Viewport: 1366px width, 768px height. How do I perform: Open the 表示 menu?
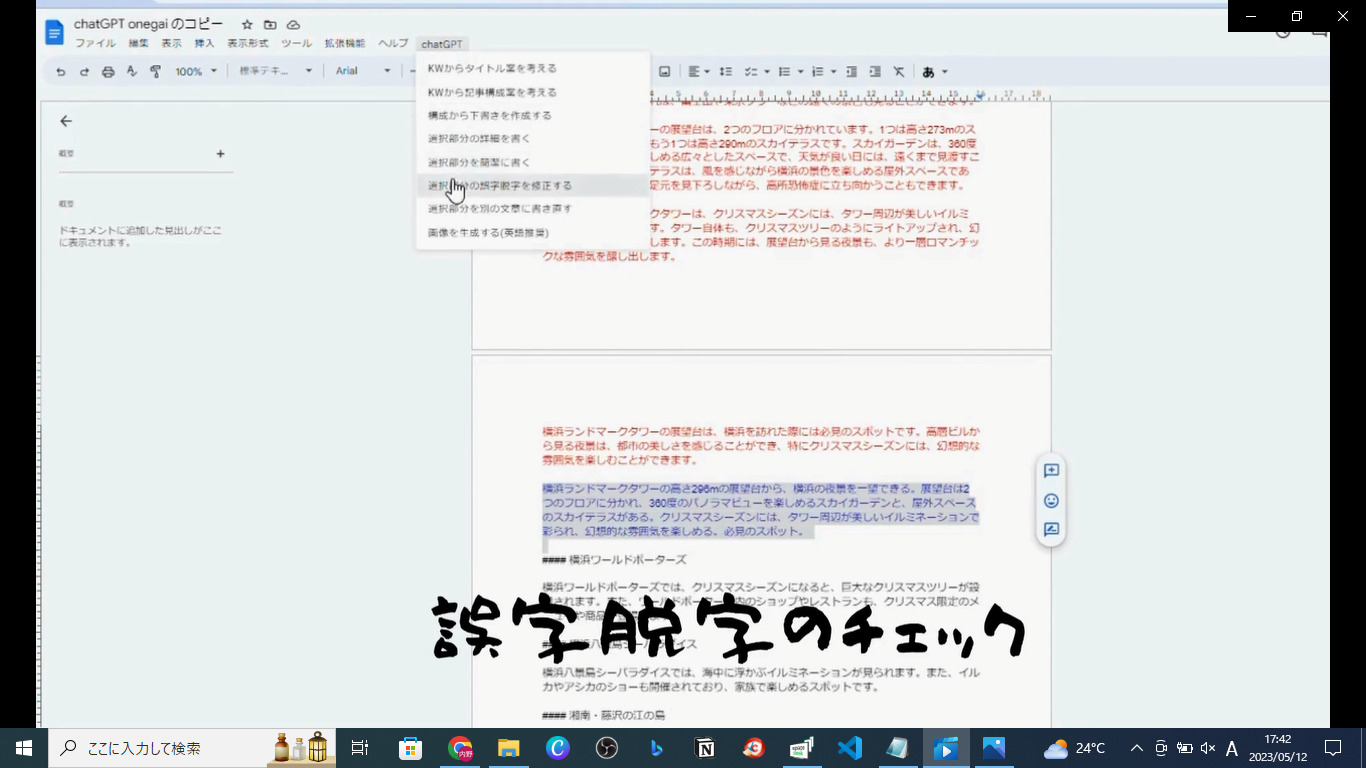coord(171,44)
